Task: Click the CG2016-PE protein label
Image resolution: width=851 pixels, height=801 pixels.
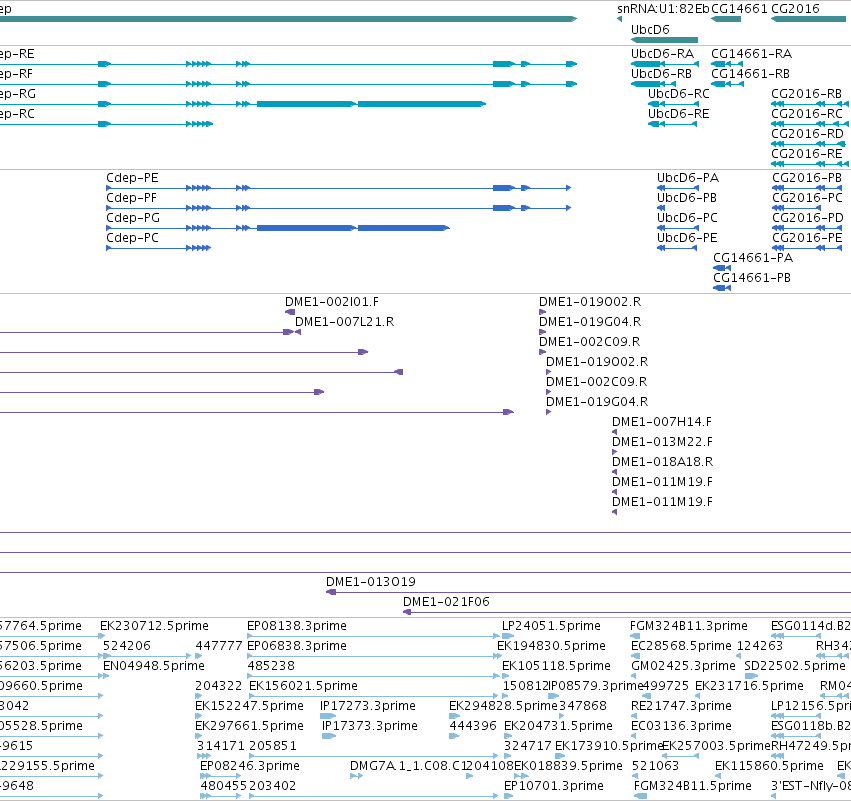Action: click(807, 238)
